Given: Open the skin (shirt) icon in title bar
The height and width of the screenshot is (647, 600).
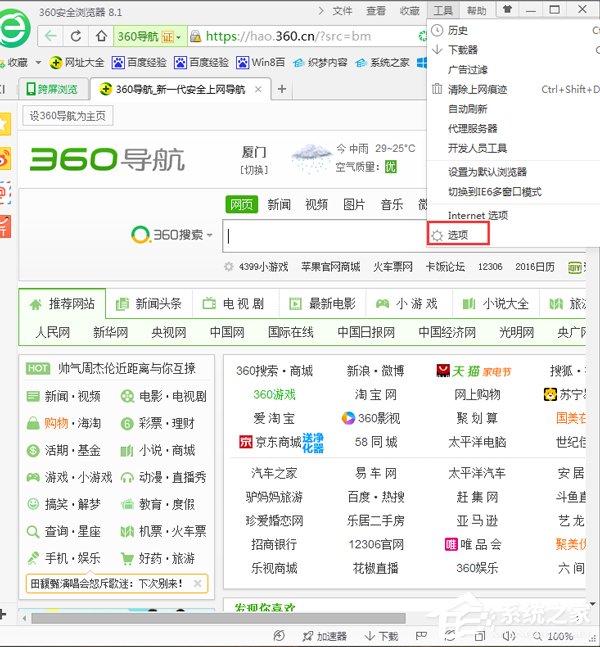Looking at the screenshot, I should click(508, 10).
